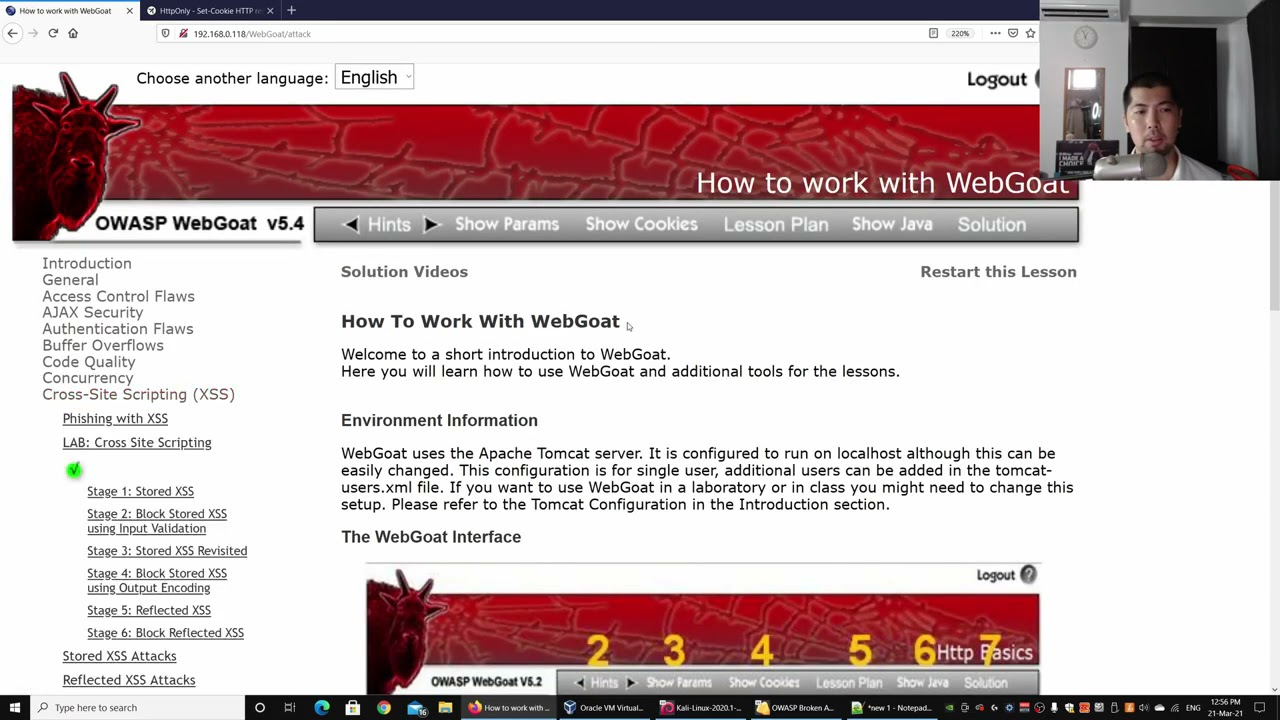Viewport: 1280px width, 720px height.
Task: Open the browser home page icon
Action: tap(73, 33)
